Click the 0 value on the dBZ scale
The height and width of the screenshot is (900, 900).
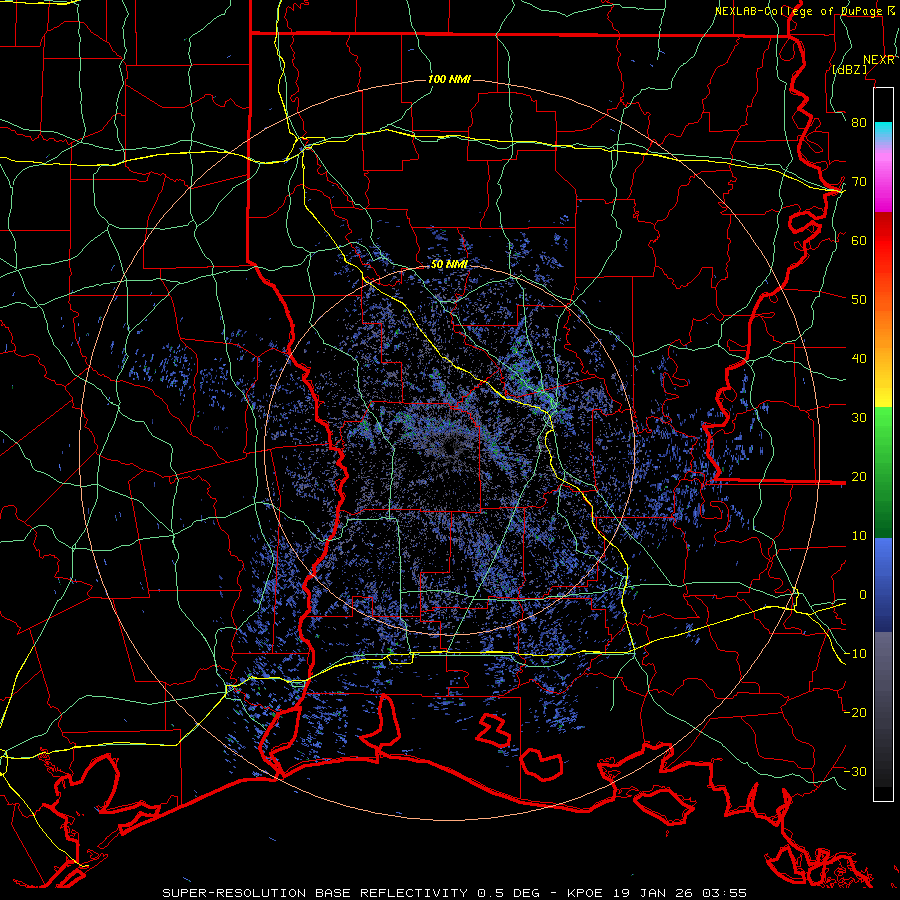(863, 595)
